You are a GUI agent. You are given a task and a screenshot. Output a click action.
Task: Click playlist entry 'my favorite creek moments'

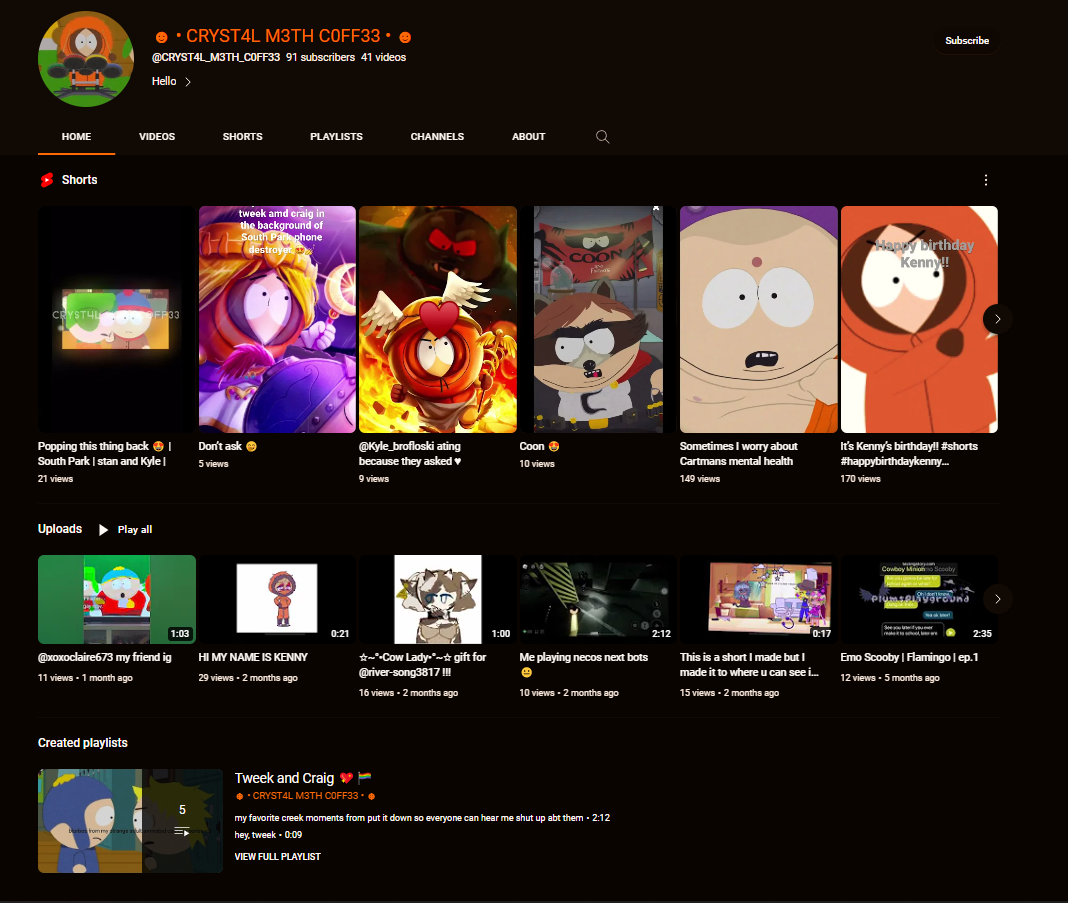click(422, 818)
